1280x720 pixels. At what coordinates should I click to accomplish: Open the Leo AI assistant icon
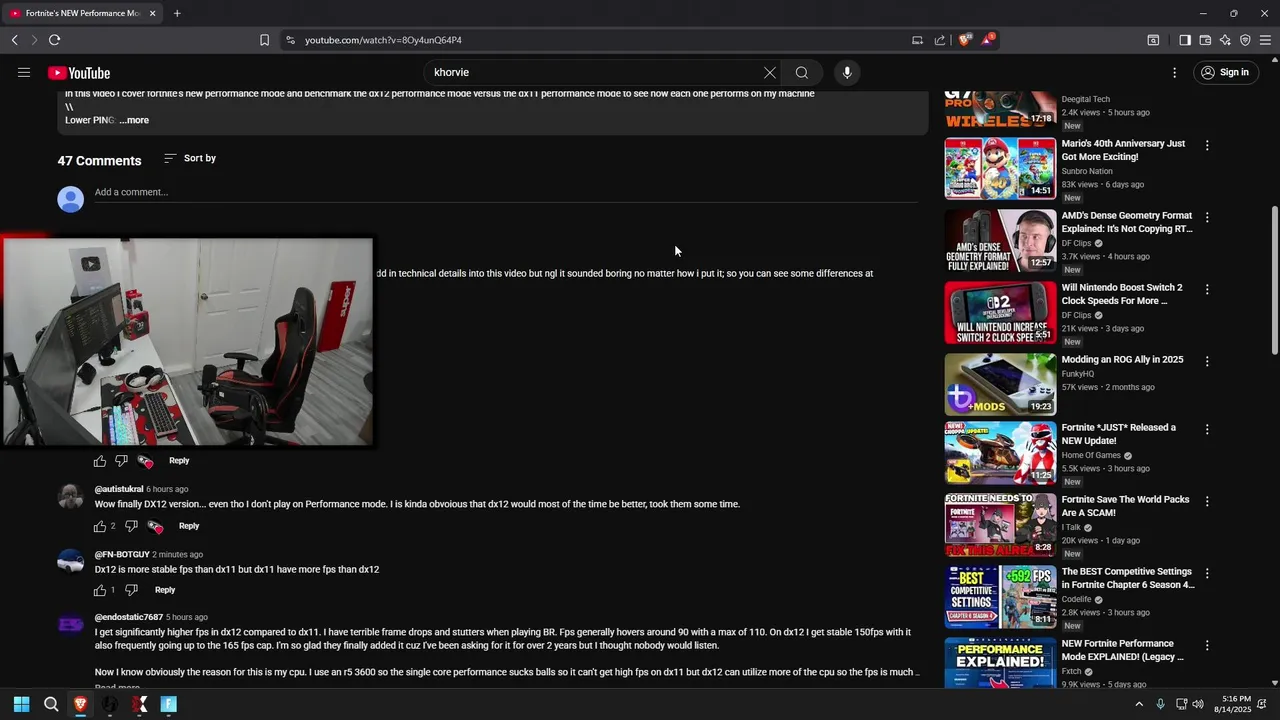[x=1225, y=40]
